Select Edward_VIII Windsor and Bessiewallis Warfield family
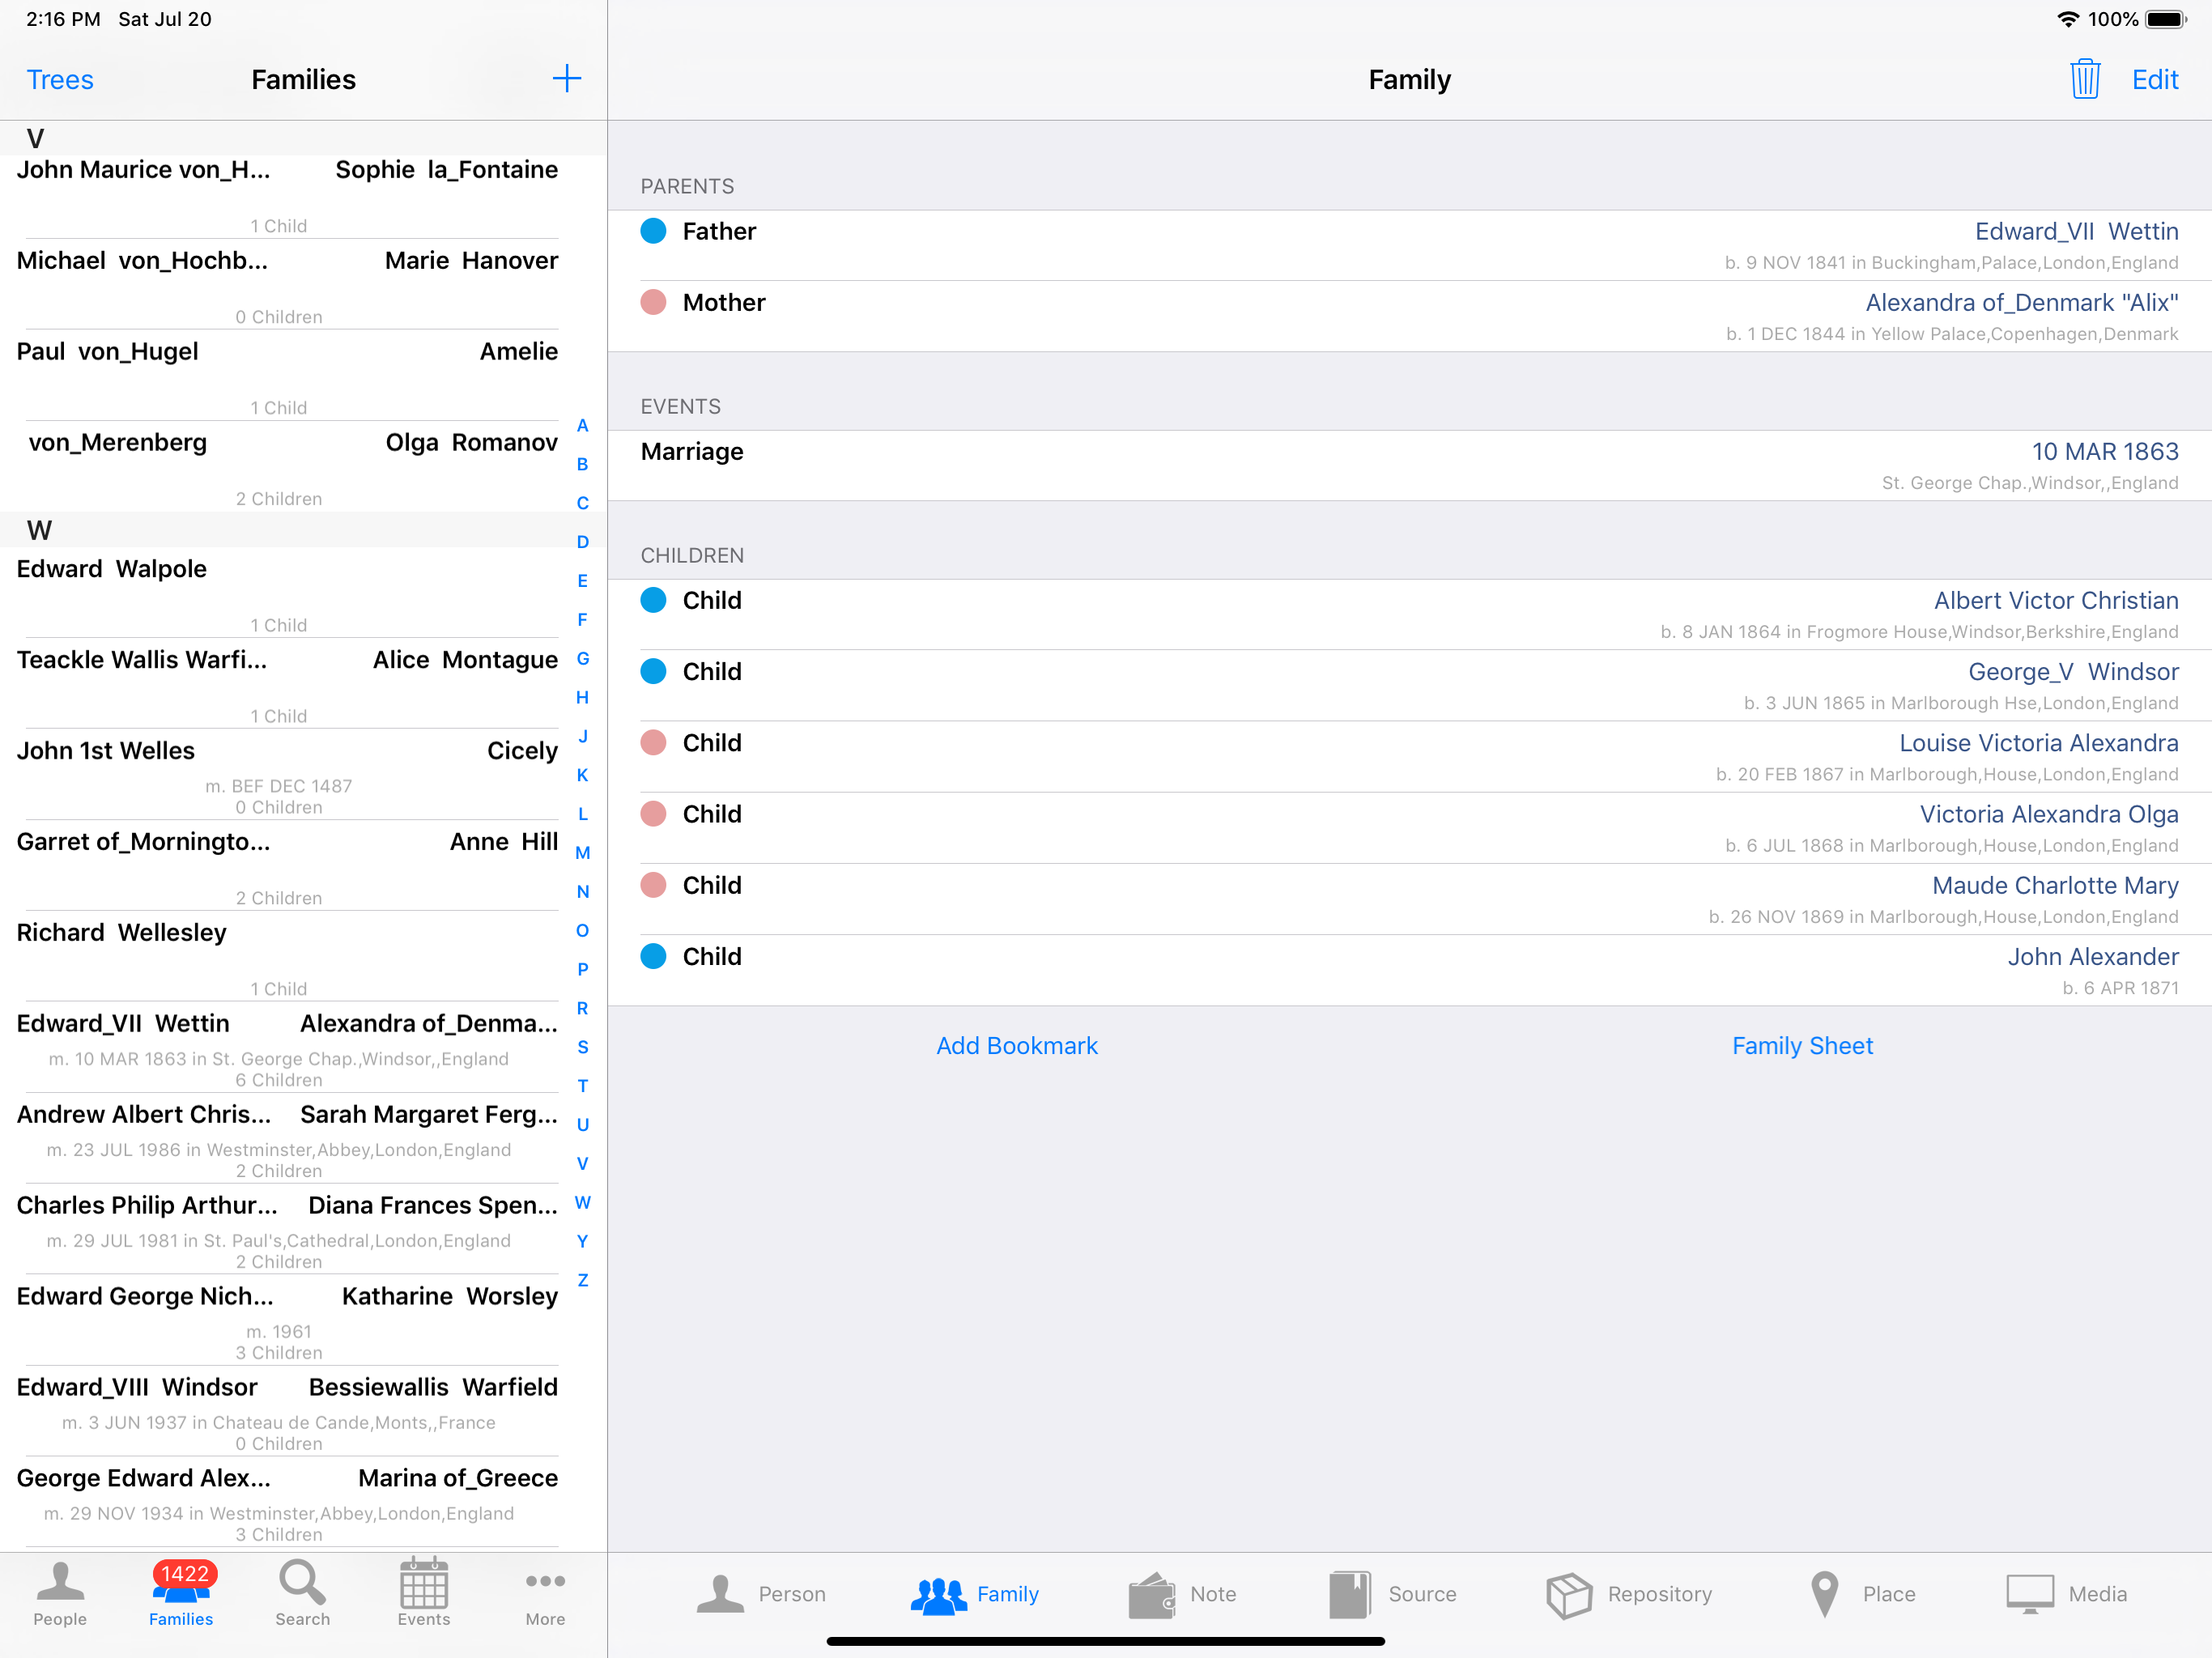Viewport: 2212px width, 1658px height. (x=288, y=1411)
